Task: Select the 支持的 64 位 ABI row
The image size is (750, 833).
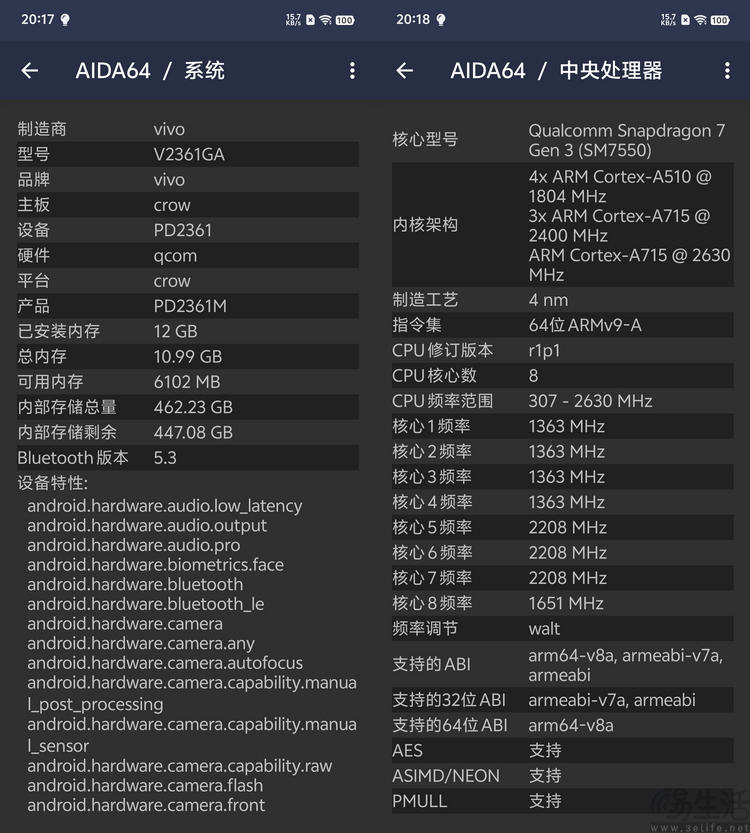Action: 562,725
